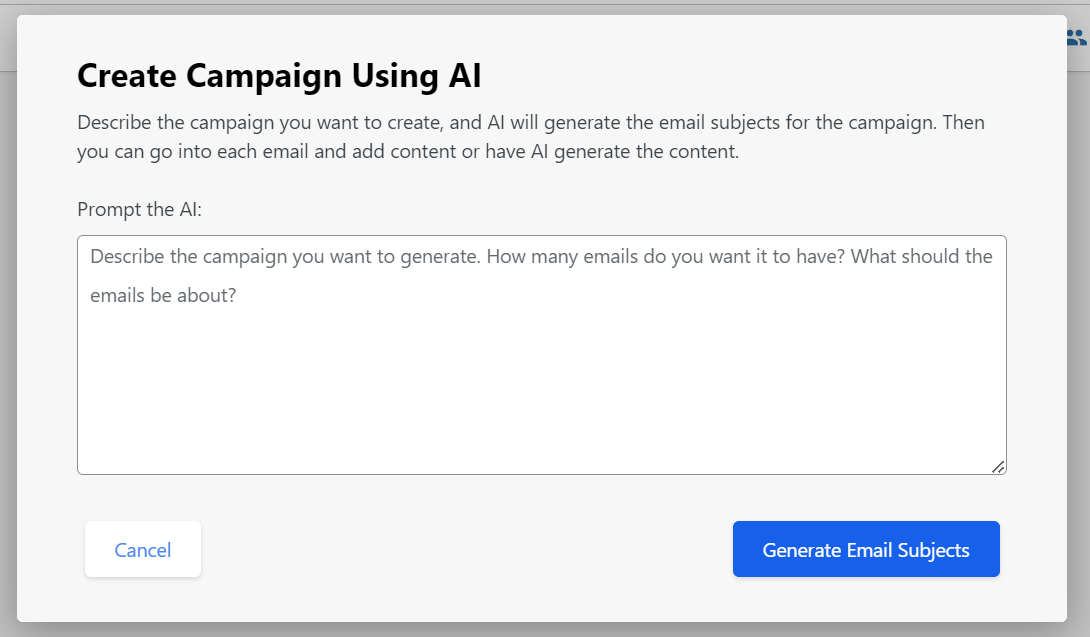Select the blue audience icon behind the dialog
Viewport: 1090px width, 637px height.
point(1073,36)
